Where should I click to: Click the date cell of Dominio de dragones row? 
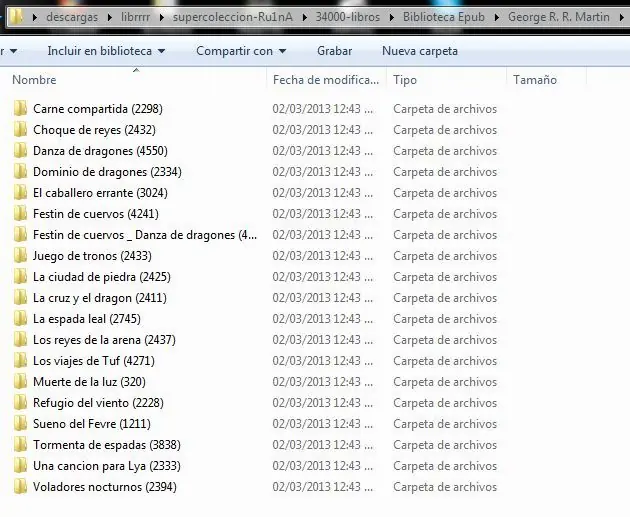coord(323,172)
